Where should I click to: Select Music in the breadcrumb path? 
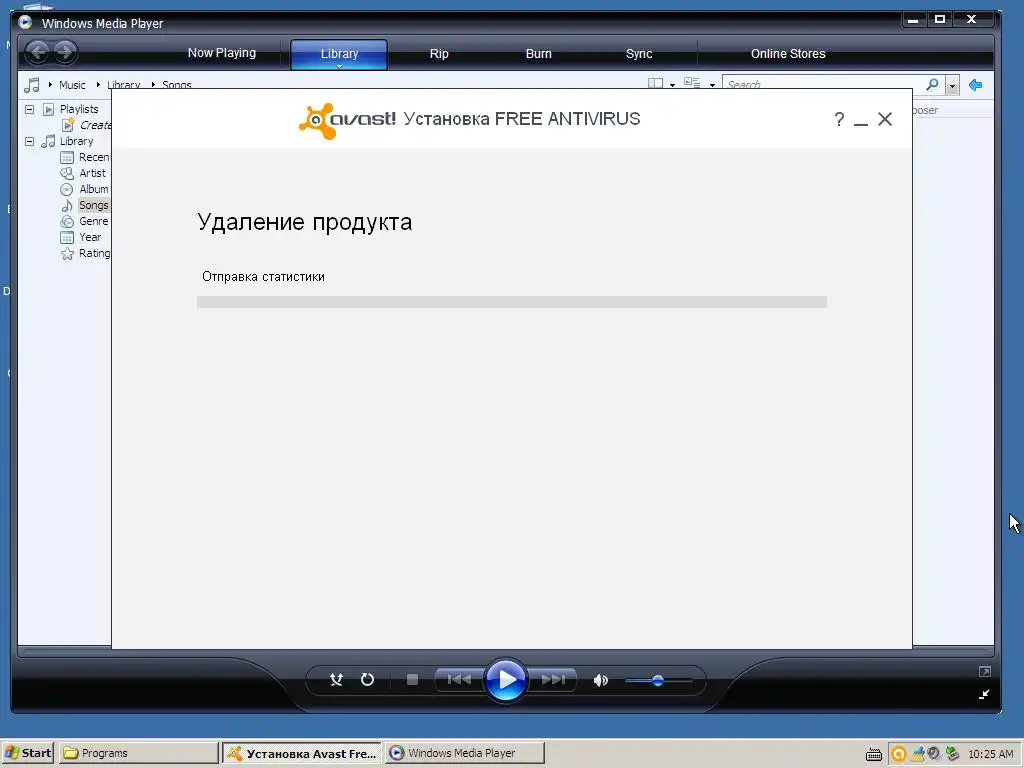72,85
